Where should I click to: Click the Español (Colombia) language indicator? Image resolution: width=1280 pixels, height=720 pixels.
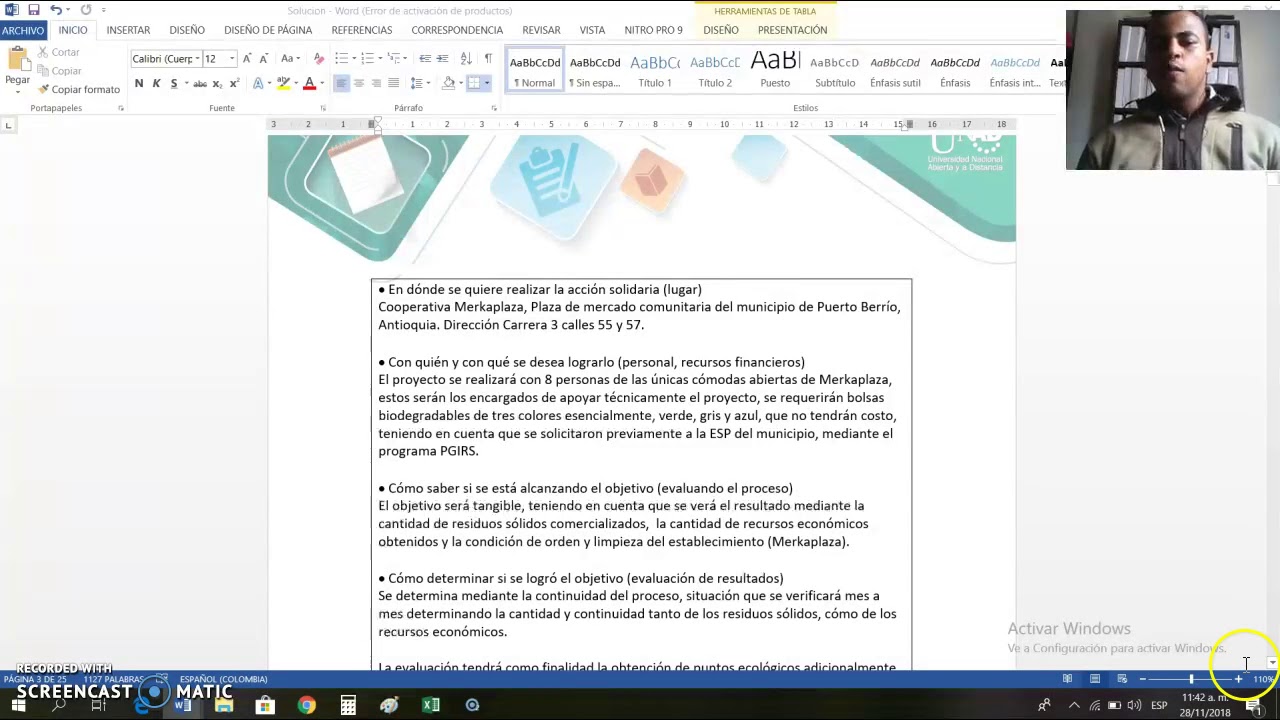tap(223, 679)
